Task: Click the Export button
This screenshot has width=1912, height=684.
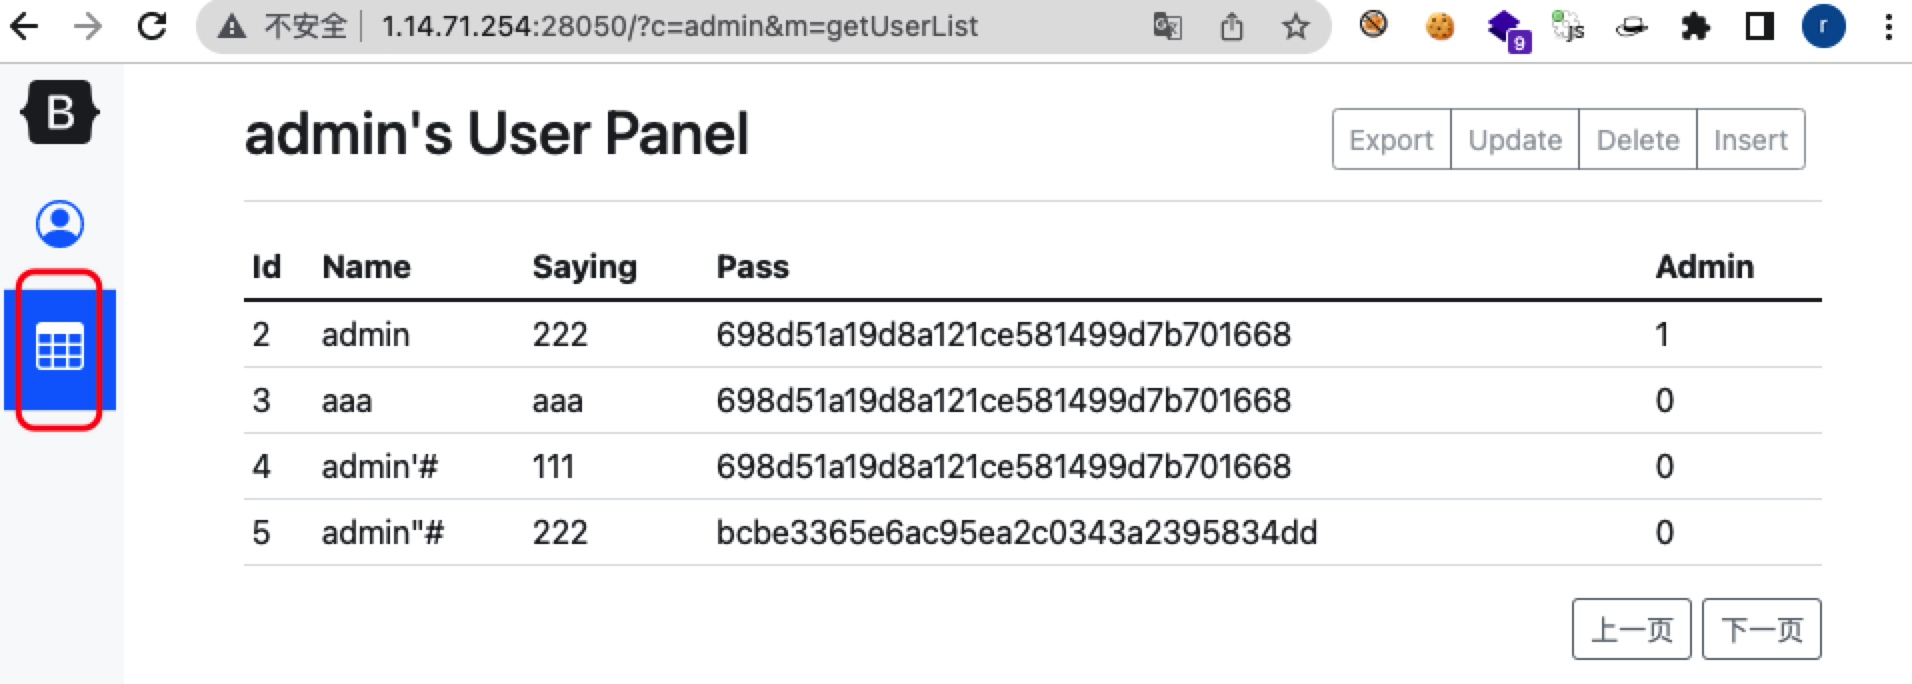Action: click(1391, 139)
